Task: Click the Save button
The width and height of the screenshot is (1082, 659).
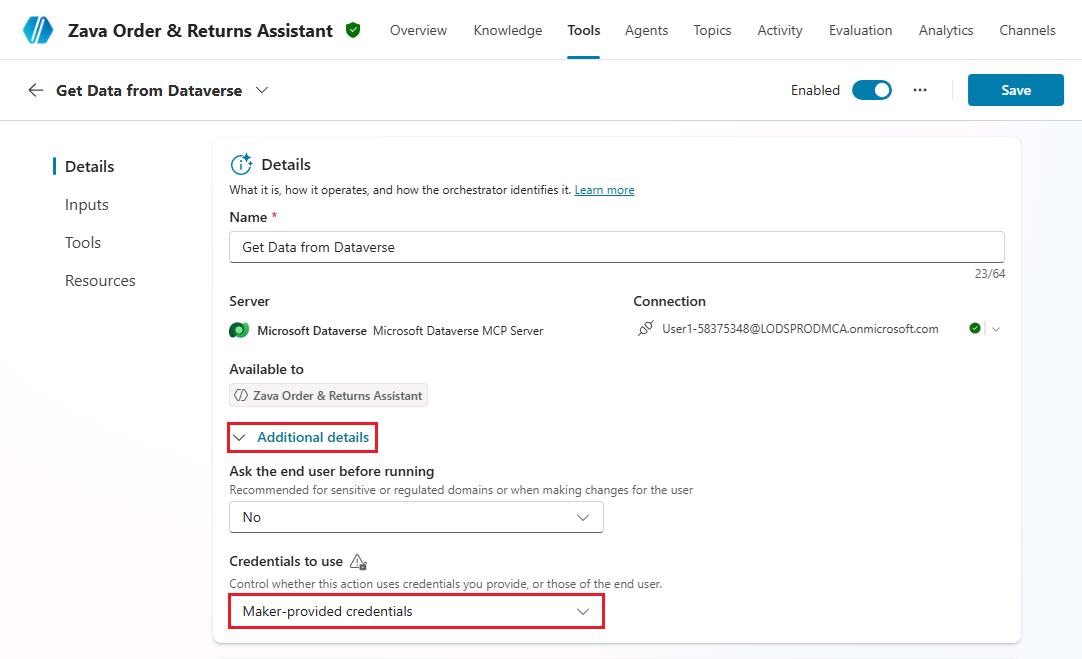Action: (1016, 90)
